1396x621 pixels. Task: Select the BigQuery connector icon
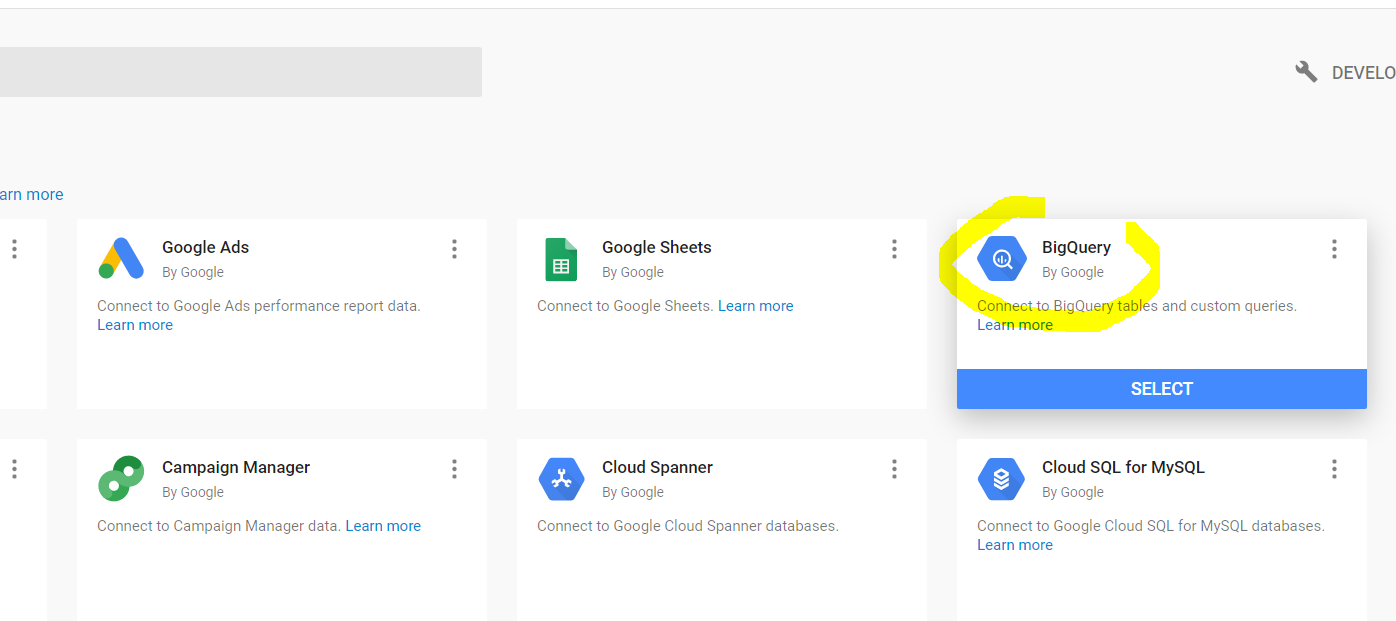coord(1001,258)
